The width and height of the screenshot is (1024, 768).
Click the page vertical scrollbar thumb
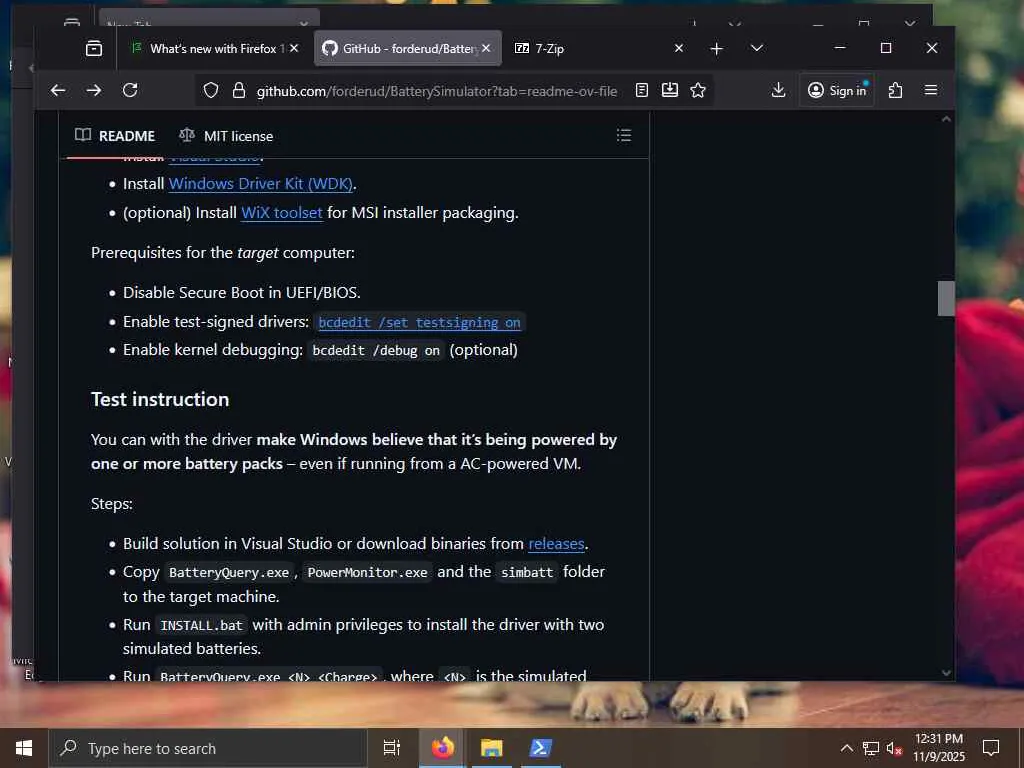pos(946,298)
